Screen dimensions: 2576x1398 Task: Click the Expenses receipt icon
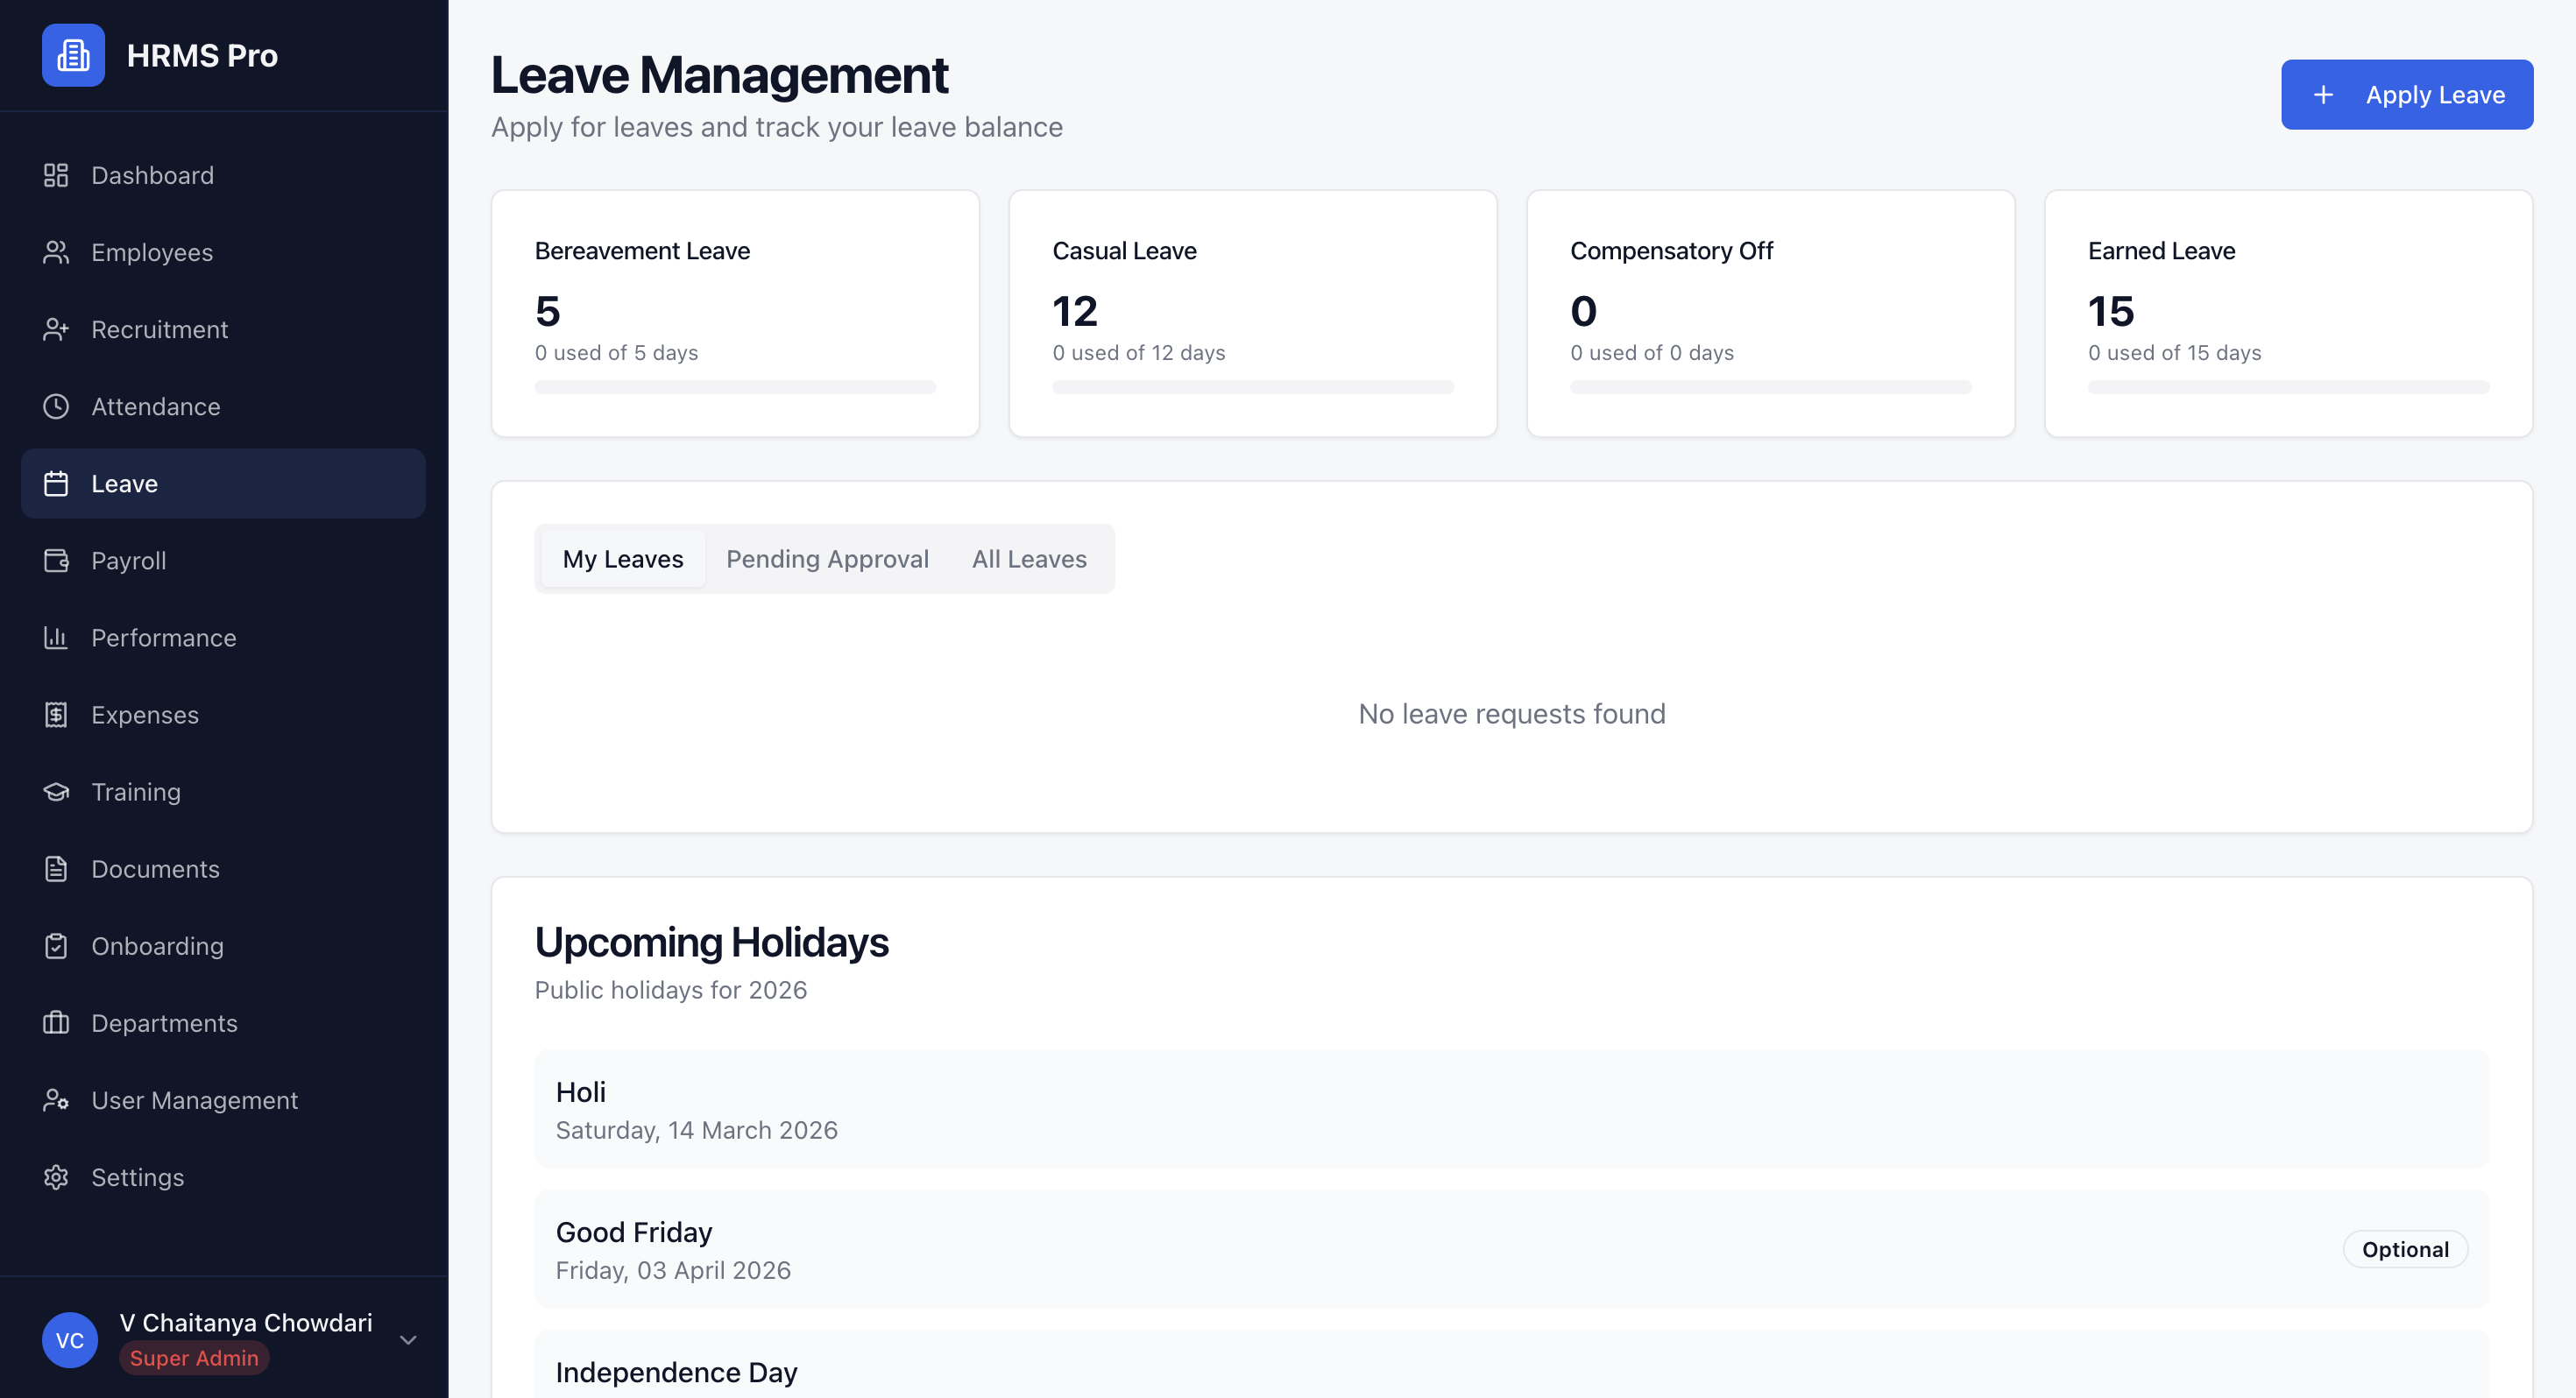click(56, 714)
